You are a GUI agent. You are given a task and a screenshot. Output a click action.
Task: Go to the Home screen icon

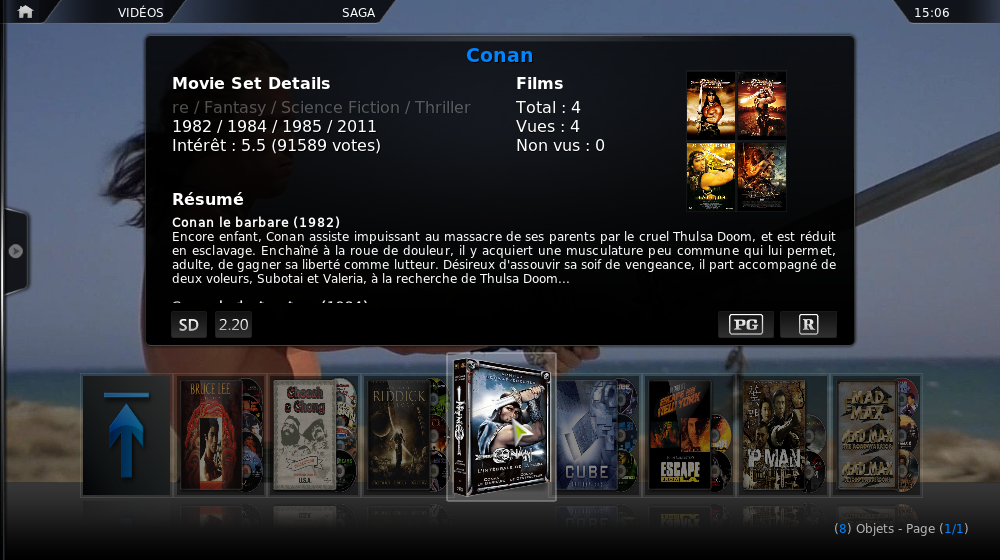(x=26, y=11)
